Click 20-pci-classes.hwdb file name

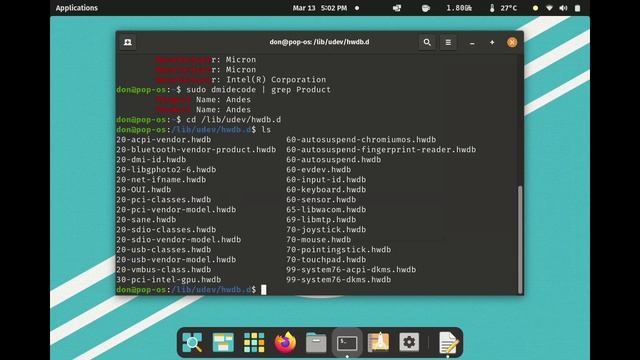click(x=164, y=200)
